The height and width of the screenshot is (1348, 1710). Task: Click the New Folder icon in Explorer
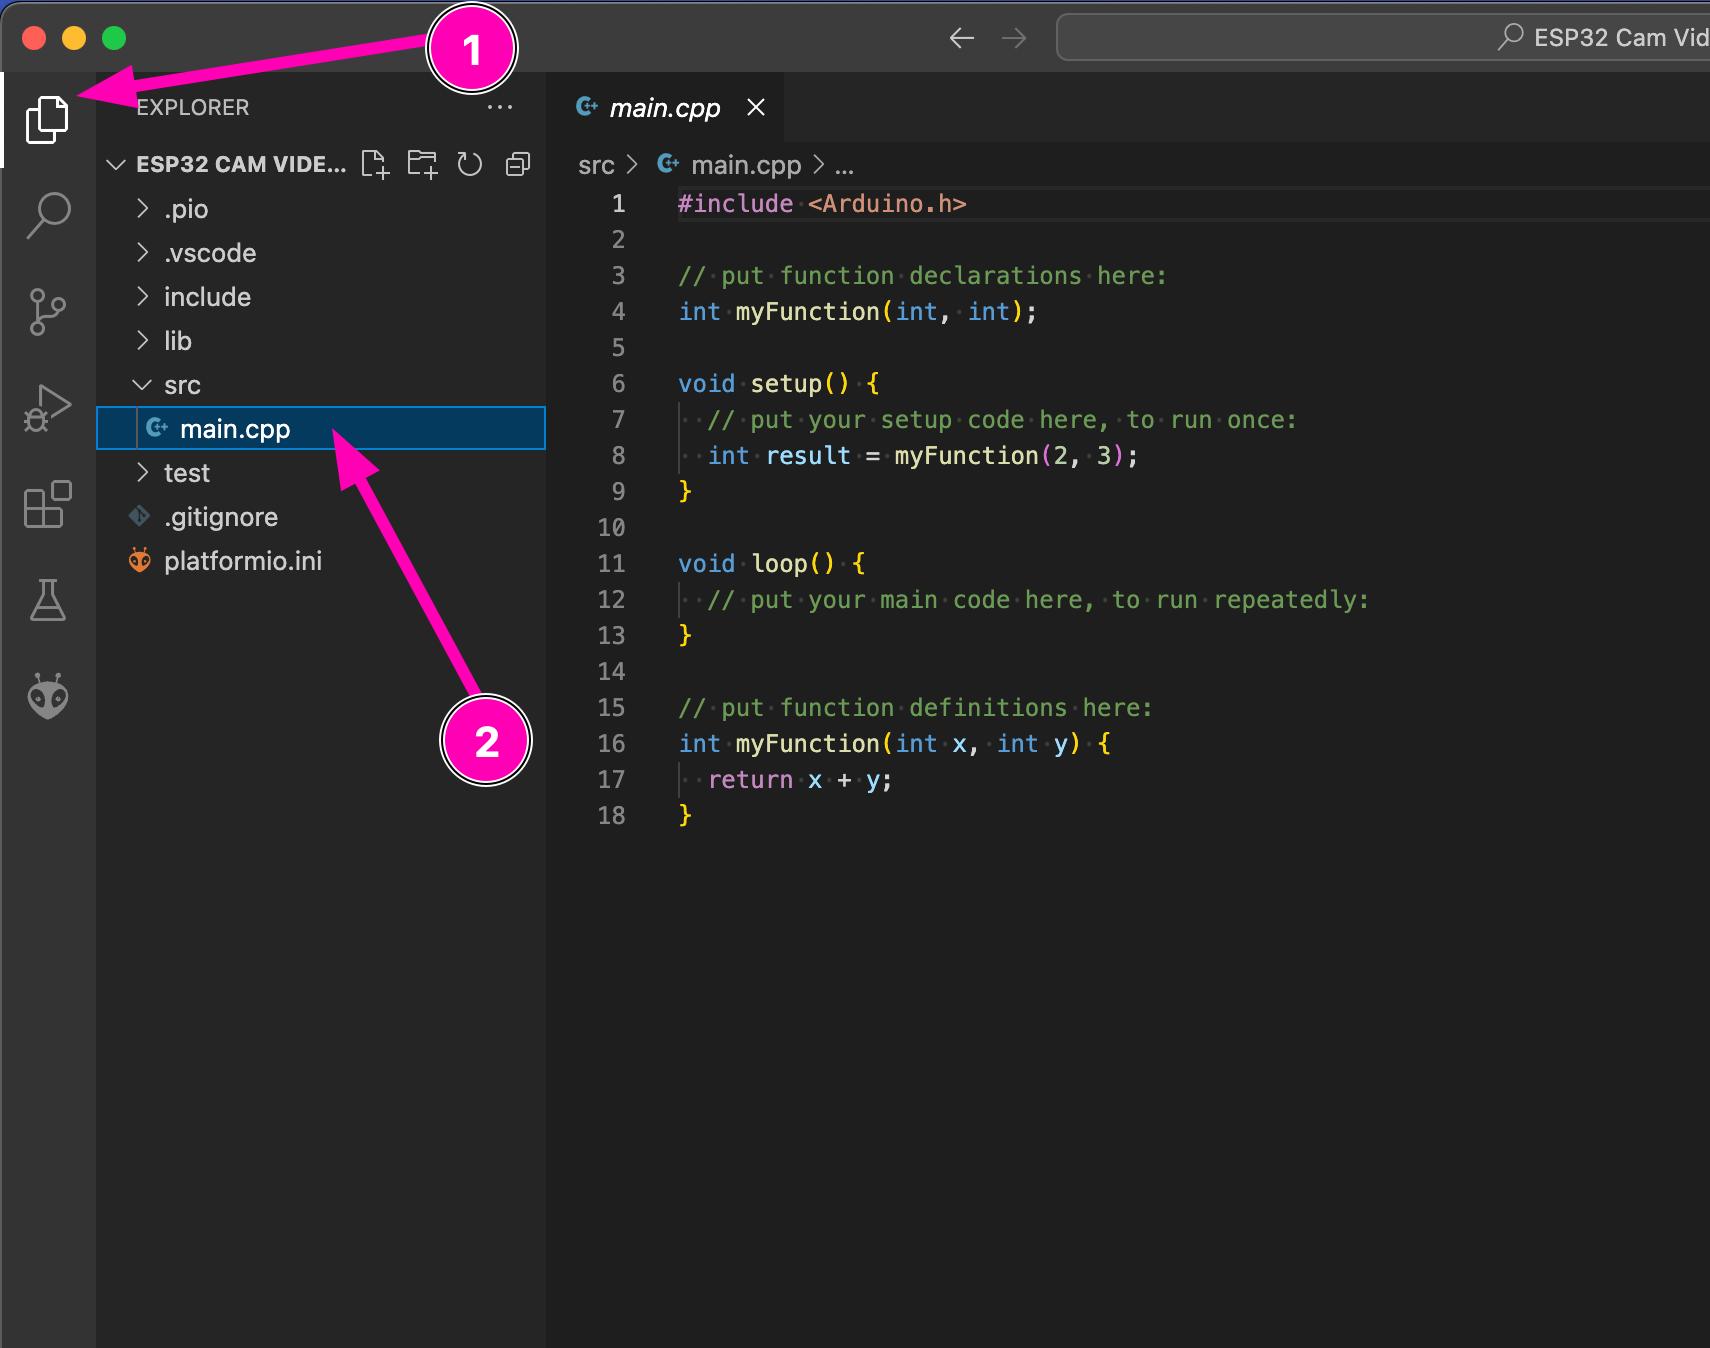(422, 164)
